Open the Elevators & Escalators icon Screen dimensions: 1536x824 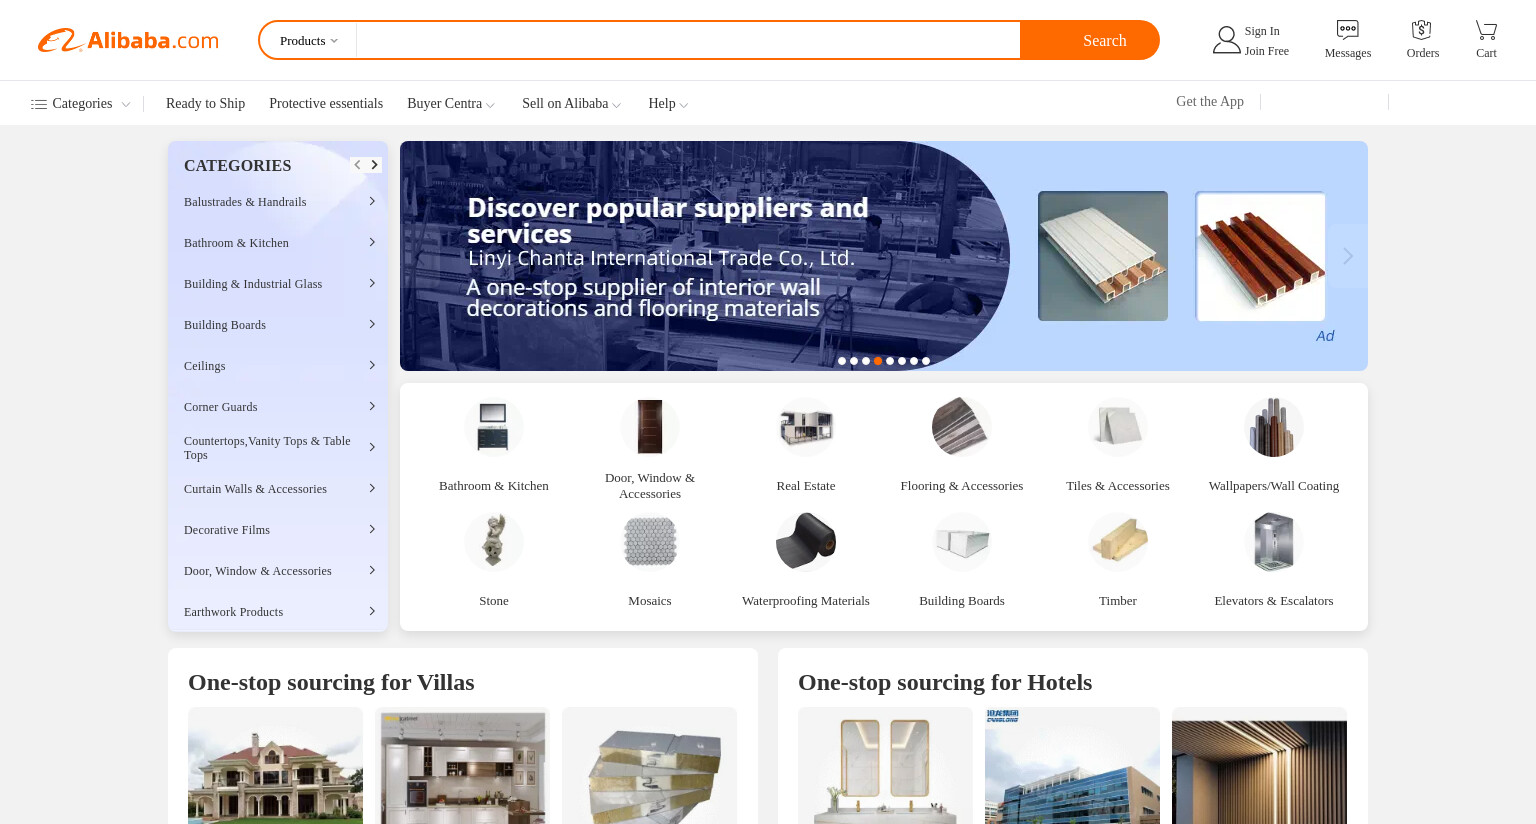(x=1274, y=541)
